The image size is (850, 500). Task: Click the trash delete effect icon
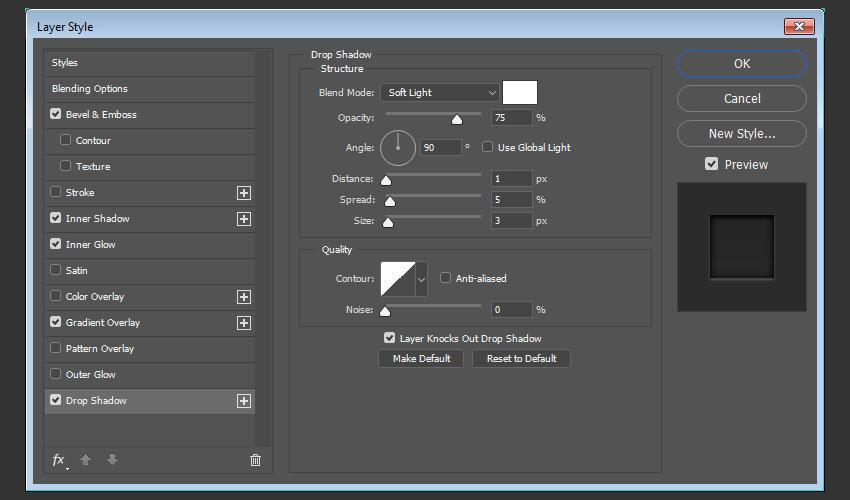[255, 460]
